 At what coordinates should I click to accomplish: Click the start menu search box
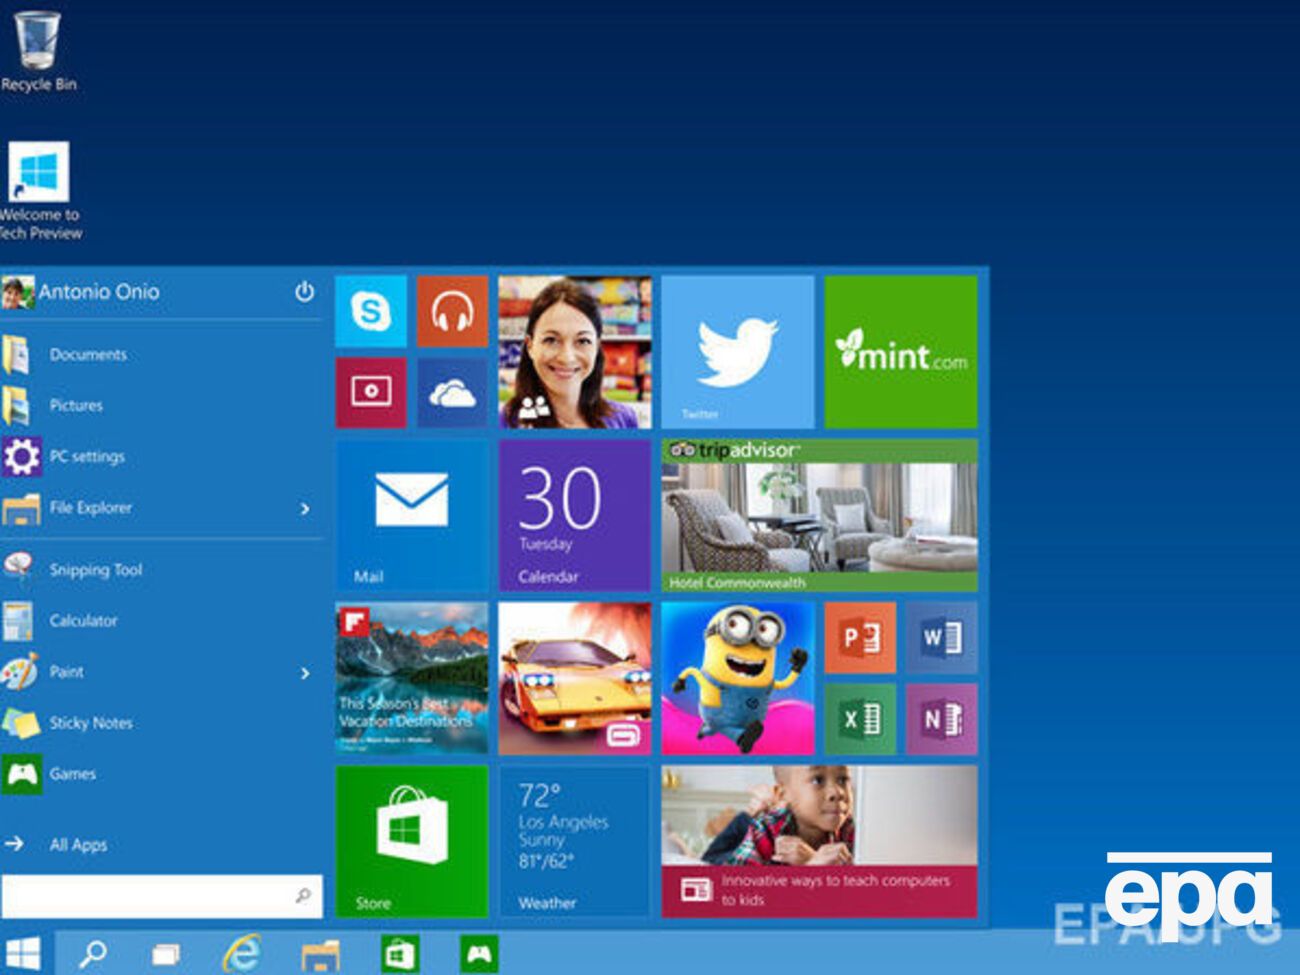pos(162,896)
